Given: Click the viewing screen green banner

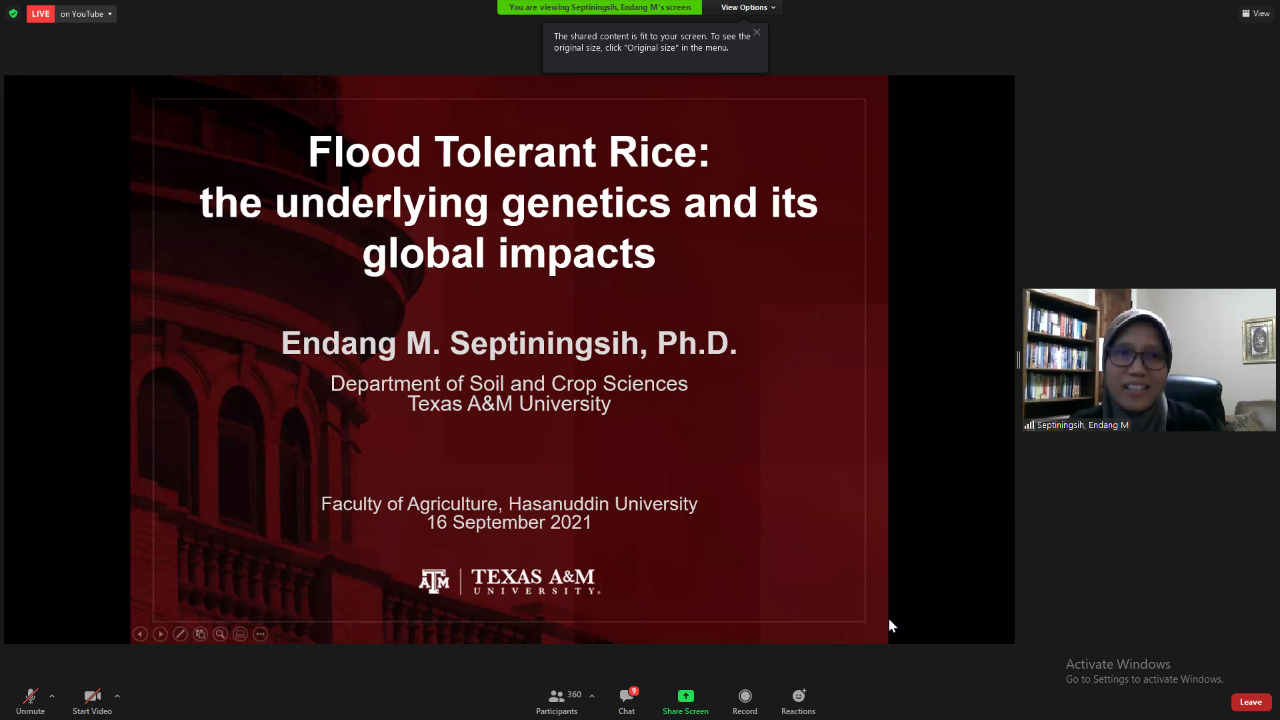Looking at the screenshot, I should (600, 7).
